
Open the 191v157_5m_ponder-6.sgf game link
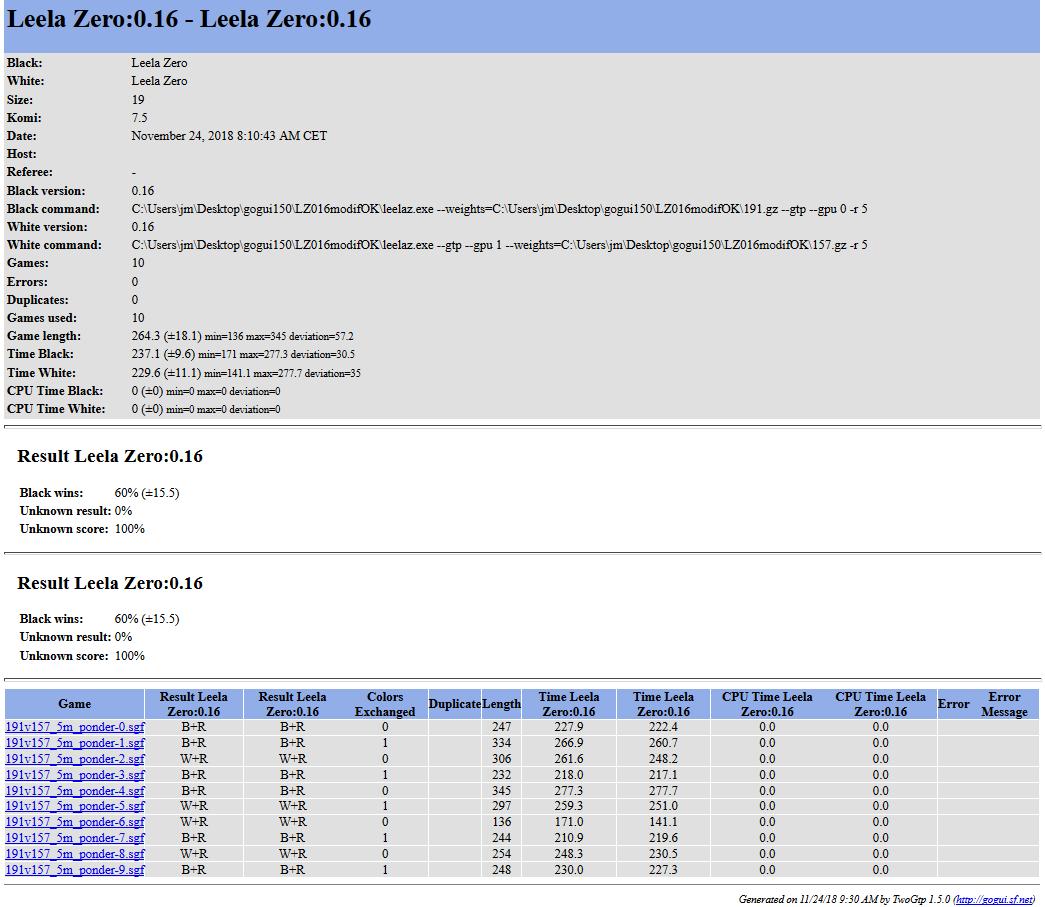75,822
